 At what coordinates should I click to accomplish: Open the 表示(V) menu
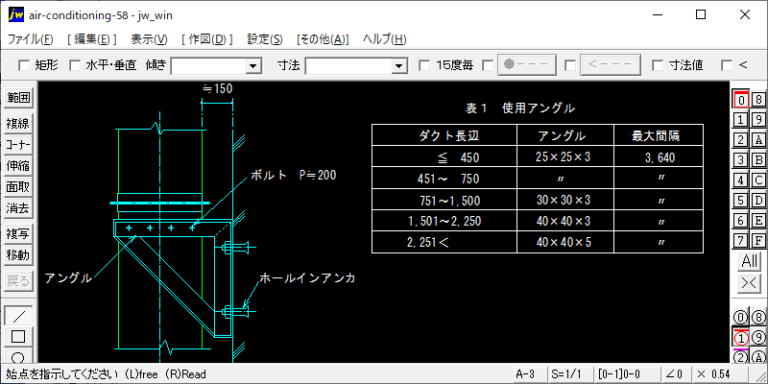(149, 39)
